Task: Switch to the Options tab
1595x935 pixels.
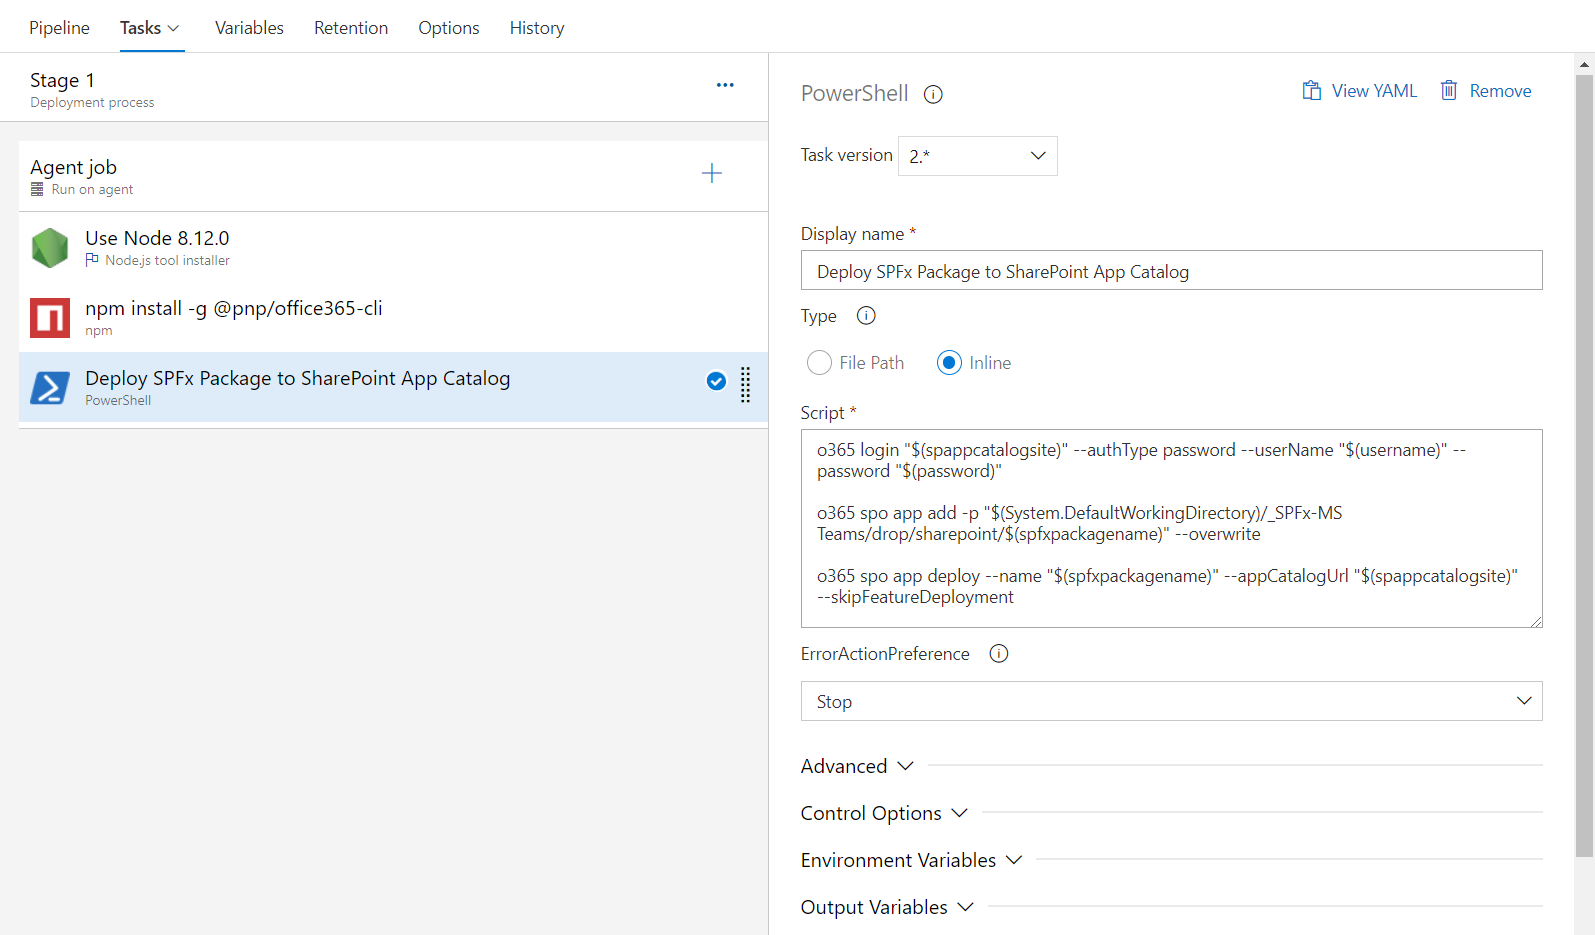Action: pos(449,28)
